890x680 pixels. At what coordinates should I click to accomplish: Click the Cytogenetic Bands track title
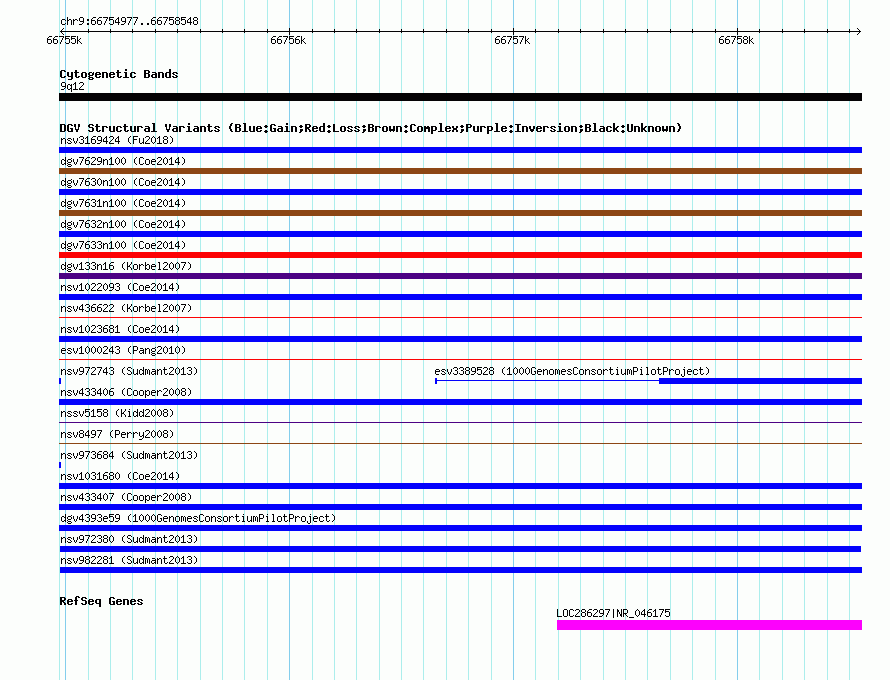(119, 74)
